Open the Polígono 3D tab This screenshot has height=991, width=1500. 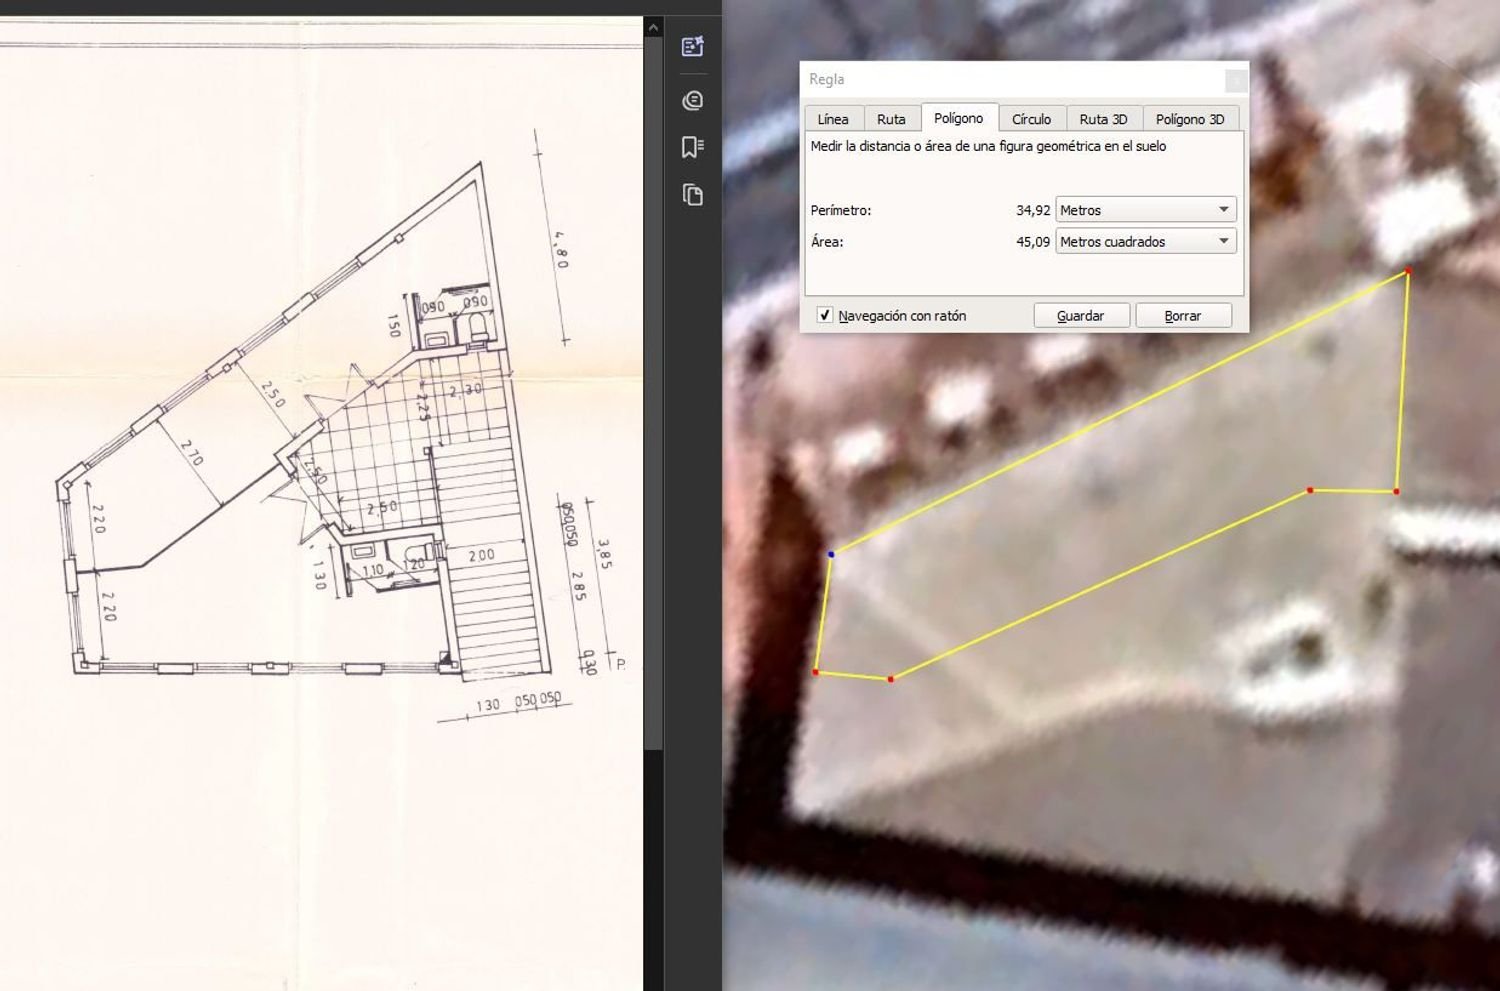[1190, 119]
